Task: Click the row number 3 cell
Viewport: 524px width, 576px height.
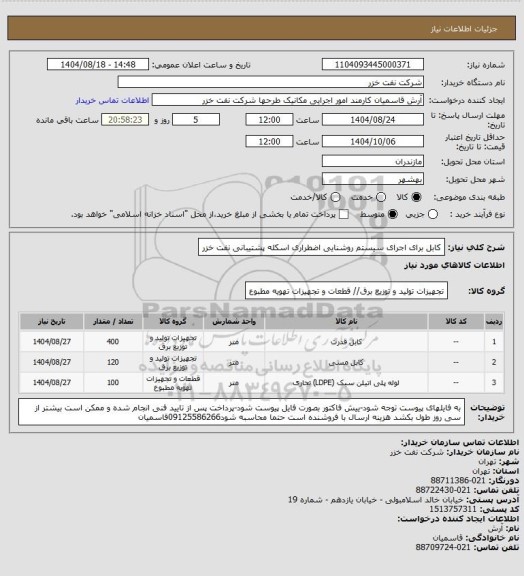Action: [x=494, y=382]
